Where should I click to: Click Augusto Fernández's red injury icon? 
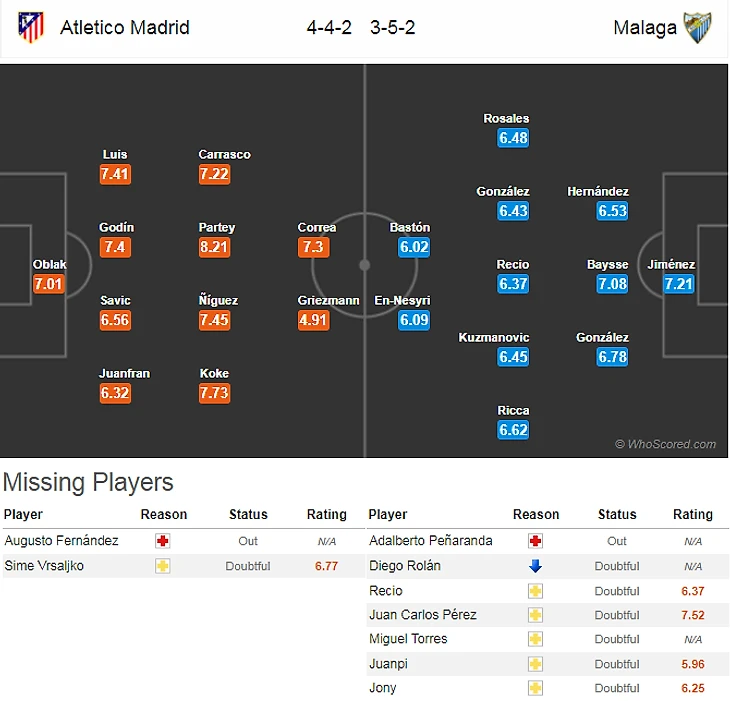pos(163,541)
